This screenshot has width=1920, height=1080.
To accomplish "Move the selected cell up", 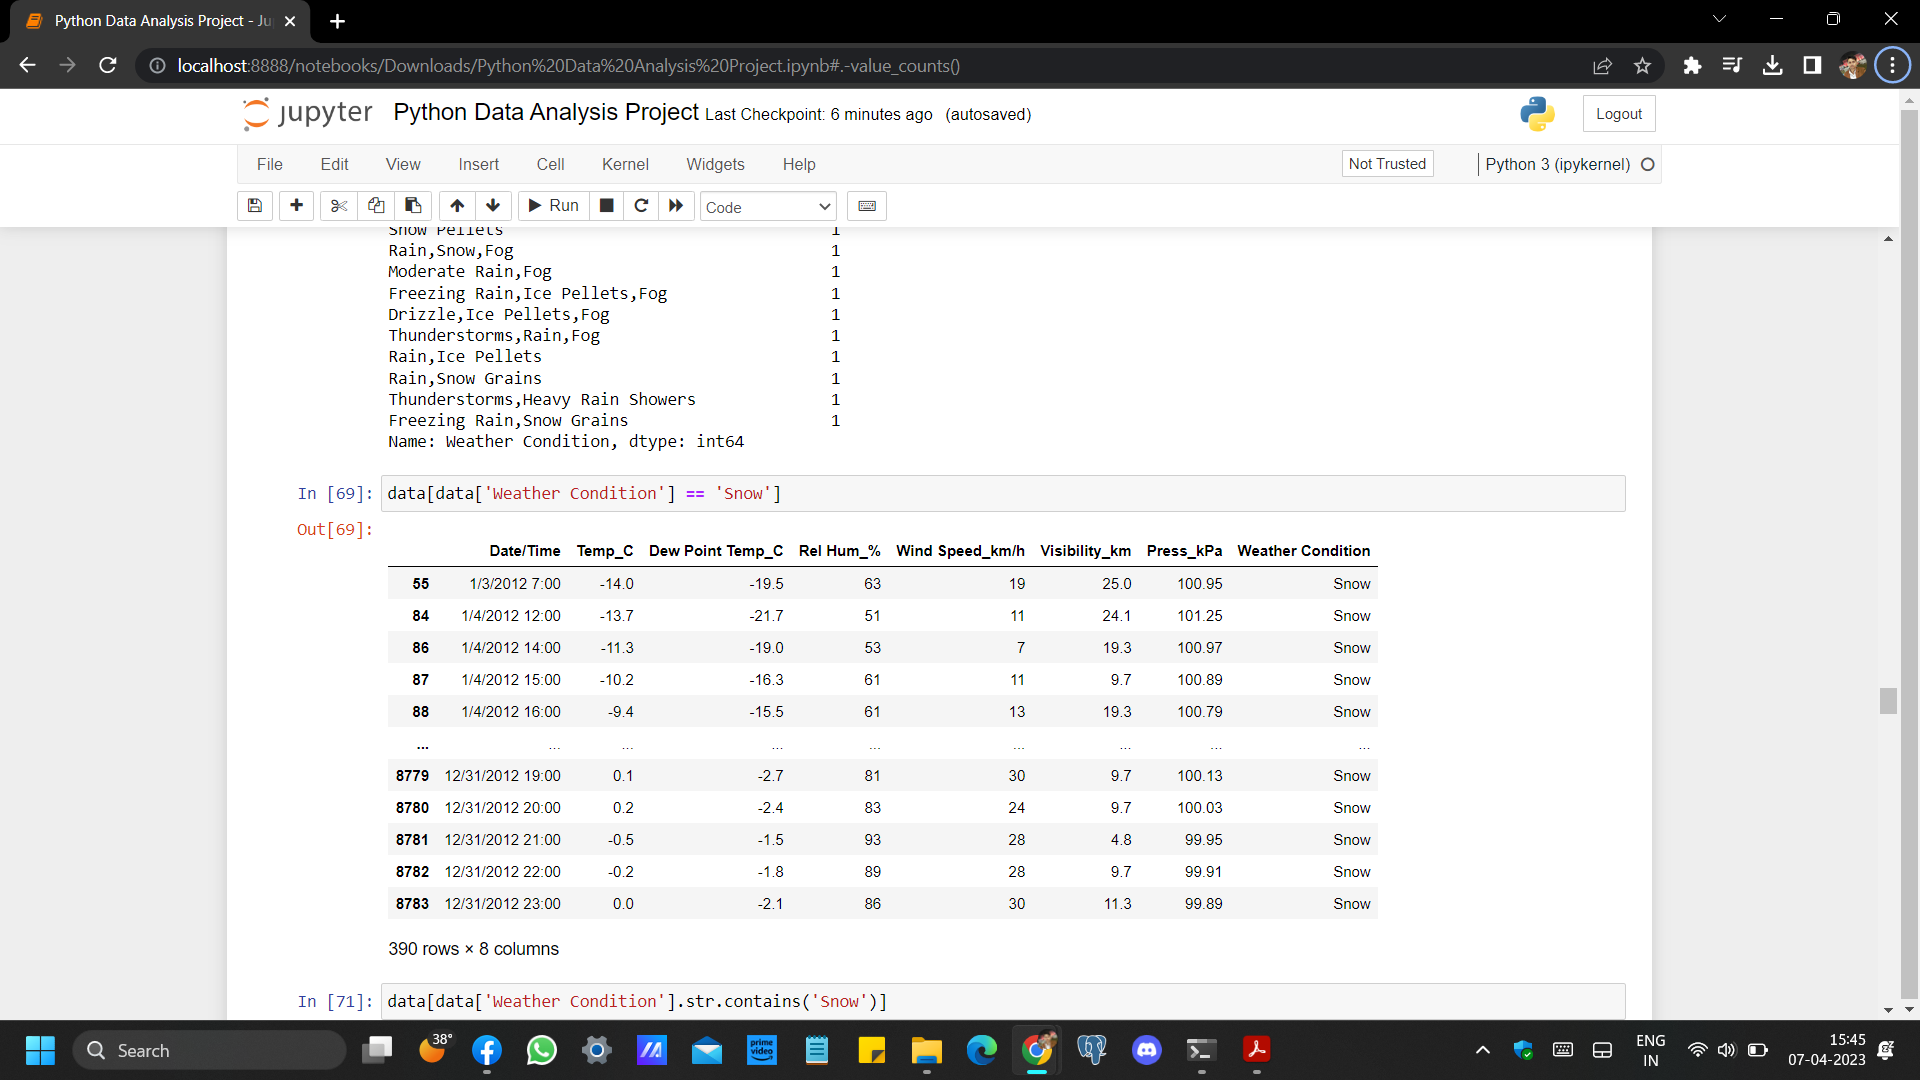I will [456, 206].
